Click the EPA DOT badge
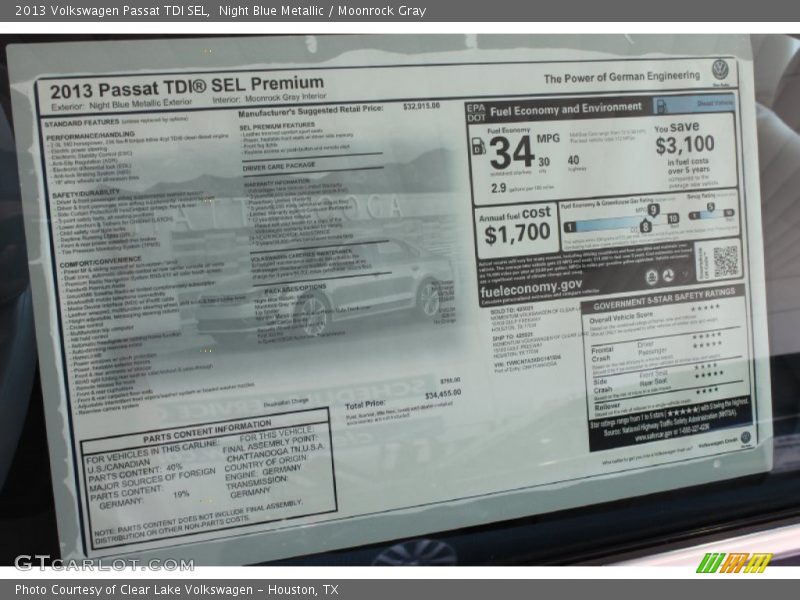Screen dimensions: 800x600 click(x=475, y=112)
